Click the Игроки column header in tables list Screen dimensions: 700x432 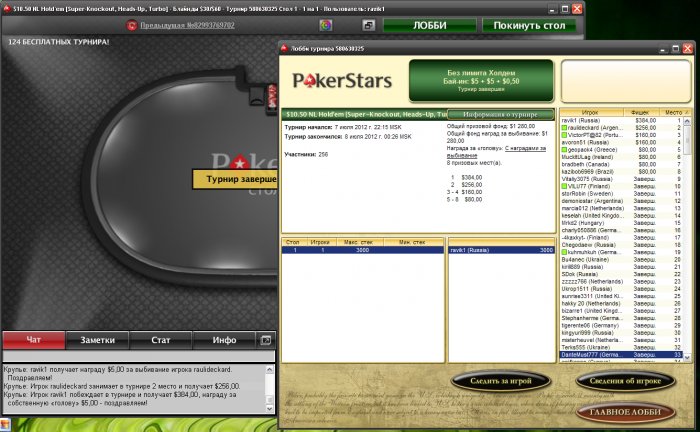click(320, 242)
